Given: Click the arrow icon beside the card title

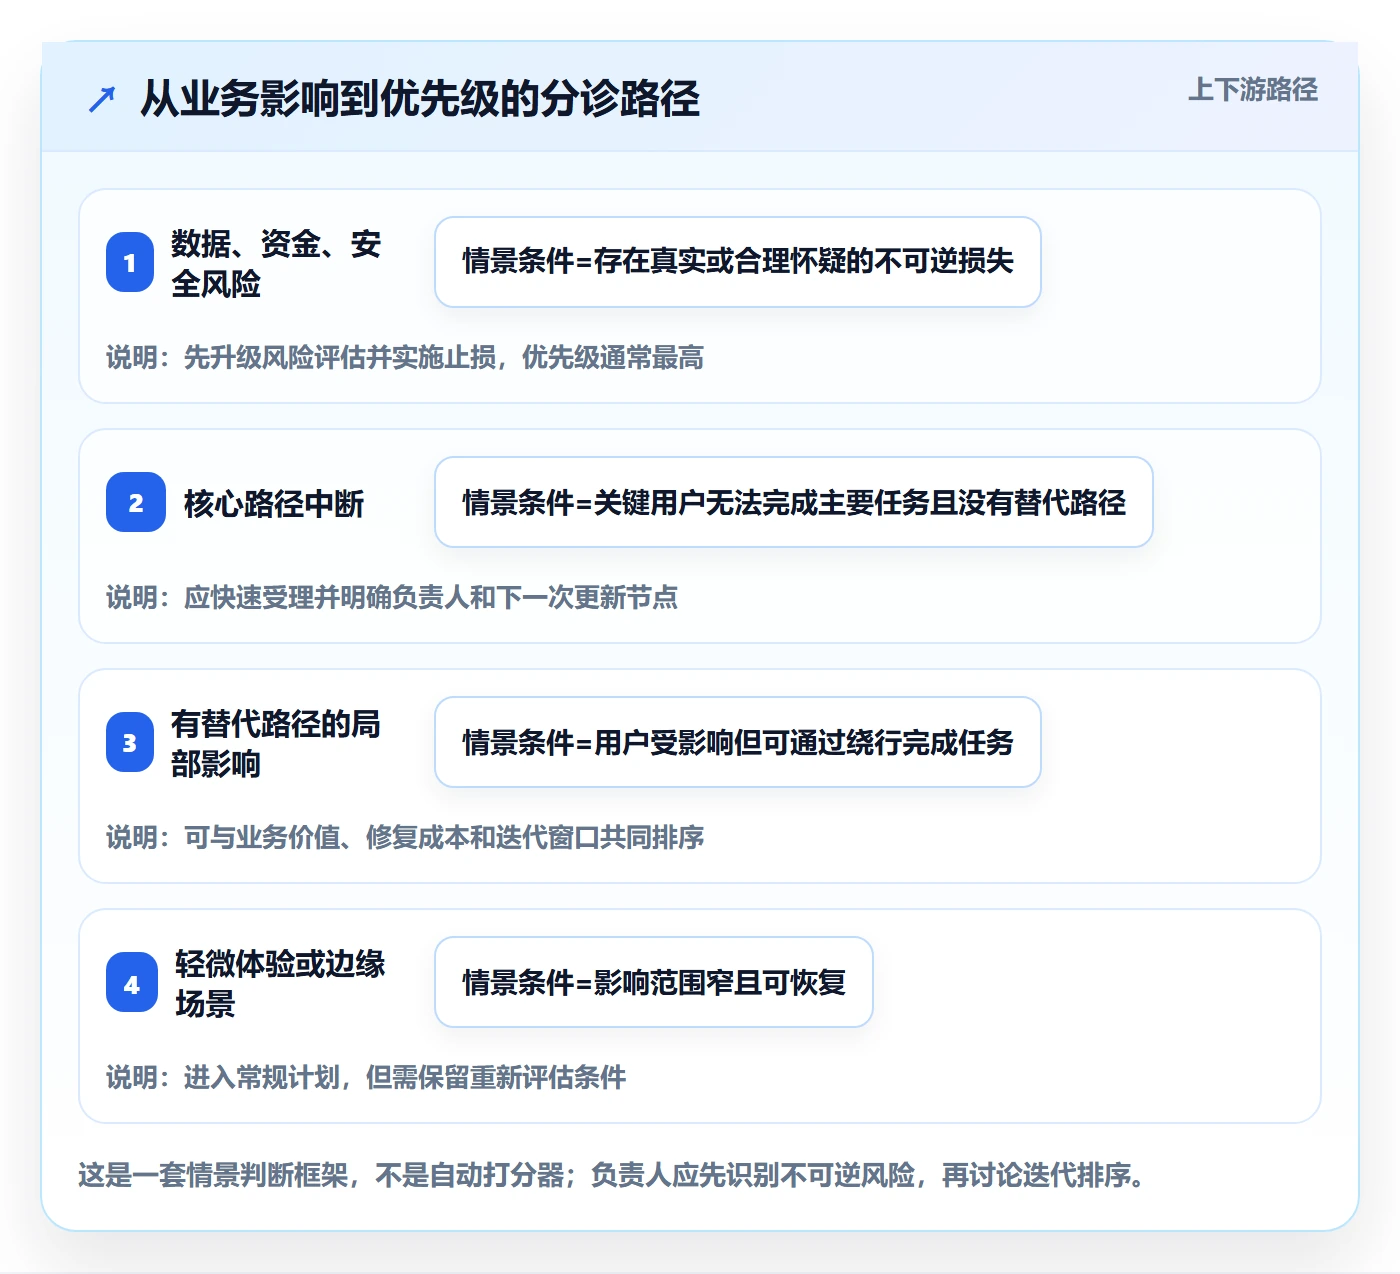Looking at the screenshot, I should tap(102, 99).
